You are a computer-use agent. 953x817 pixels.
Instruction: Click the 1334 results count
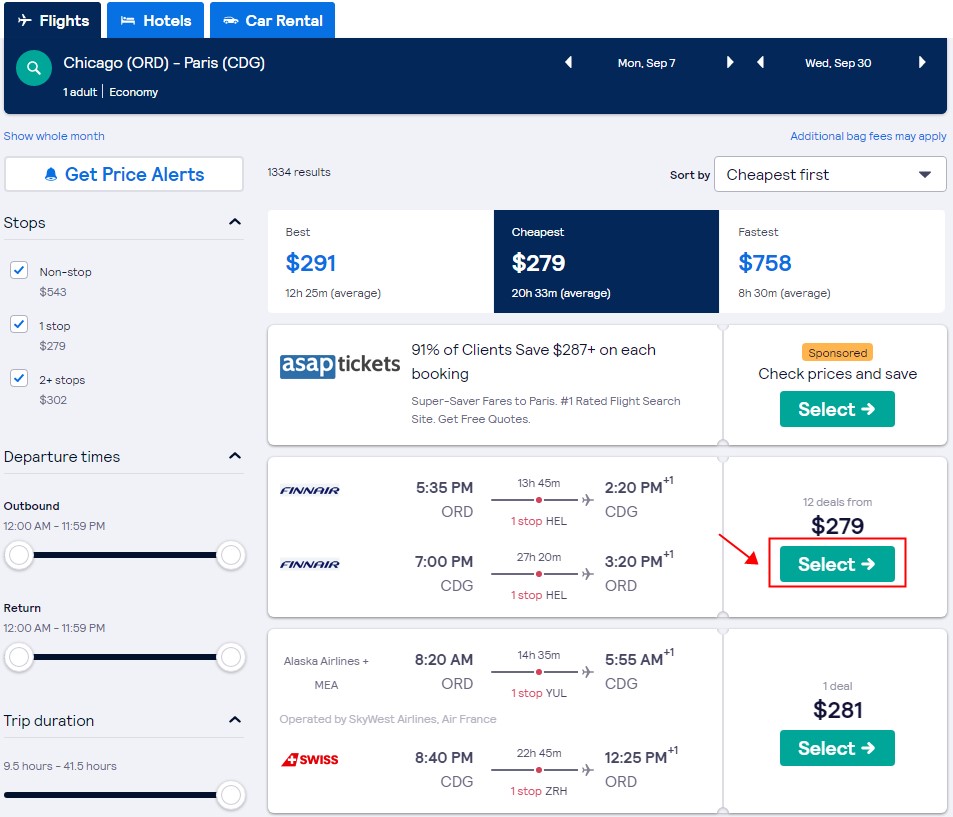299,172
